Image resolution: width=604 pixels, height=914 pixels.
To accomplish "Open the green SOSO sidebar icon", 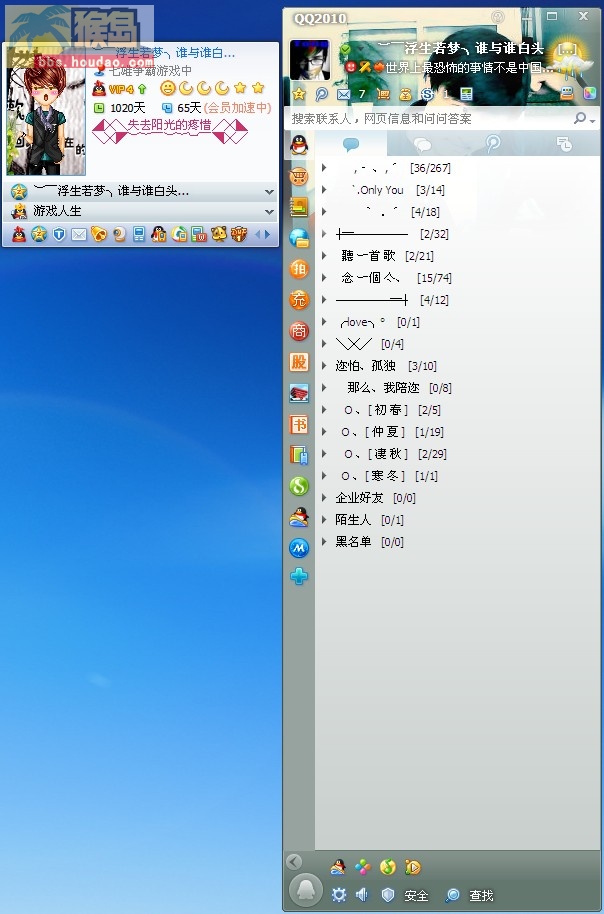I will coord(299,486).
